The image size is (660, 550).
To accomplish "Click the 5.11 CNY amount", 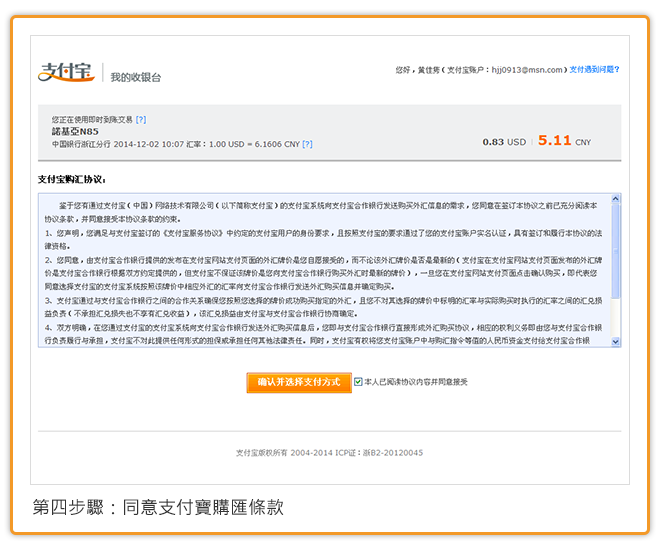I will pyautogui.click(x=564, y=140).
